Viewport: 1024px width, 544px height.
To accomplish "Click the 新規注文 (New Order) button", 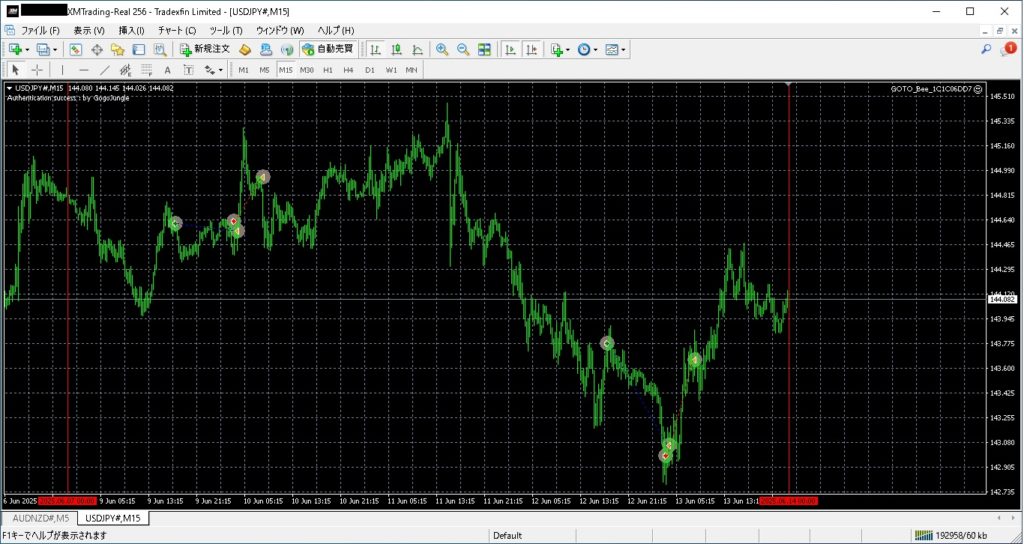I will pyautogui.click(x=205, y=49).
